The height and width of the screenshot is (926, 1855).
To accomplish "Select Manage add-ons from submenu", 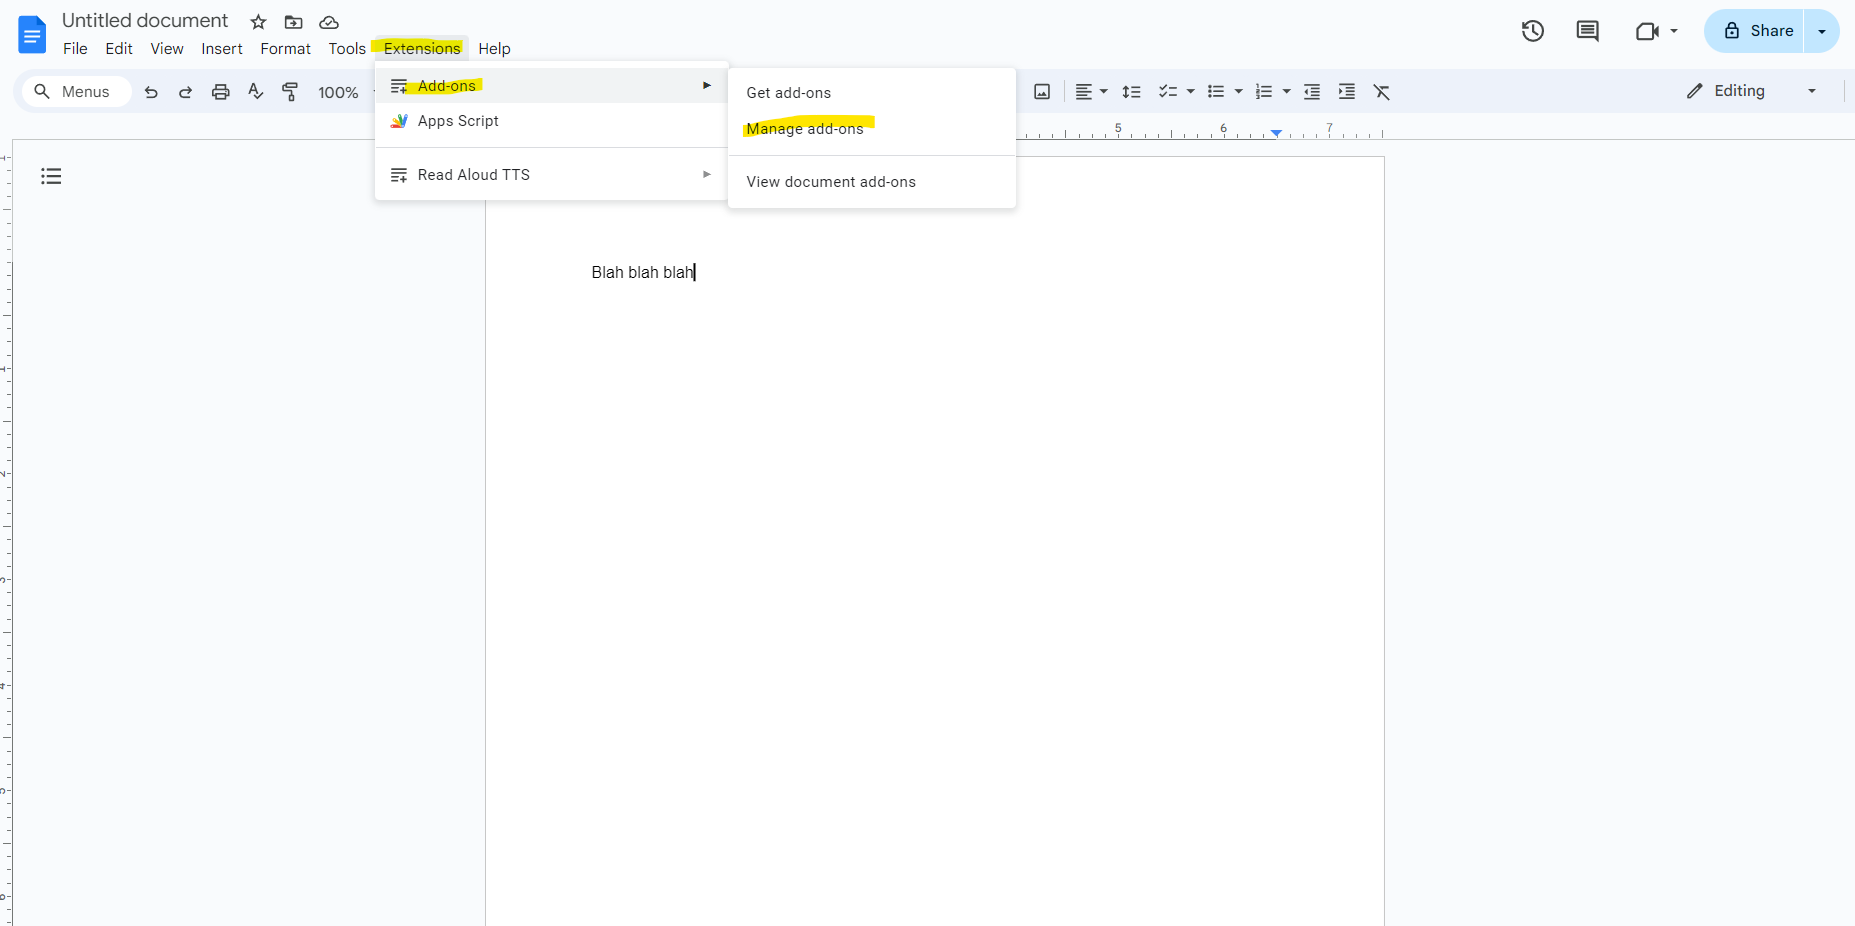I will click(x=805, y=129).
